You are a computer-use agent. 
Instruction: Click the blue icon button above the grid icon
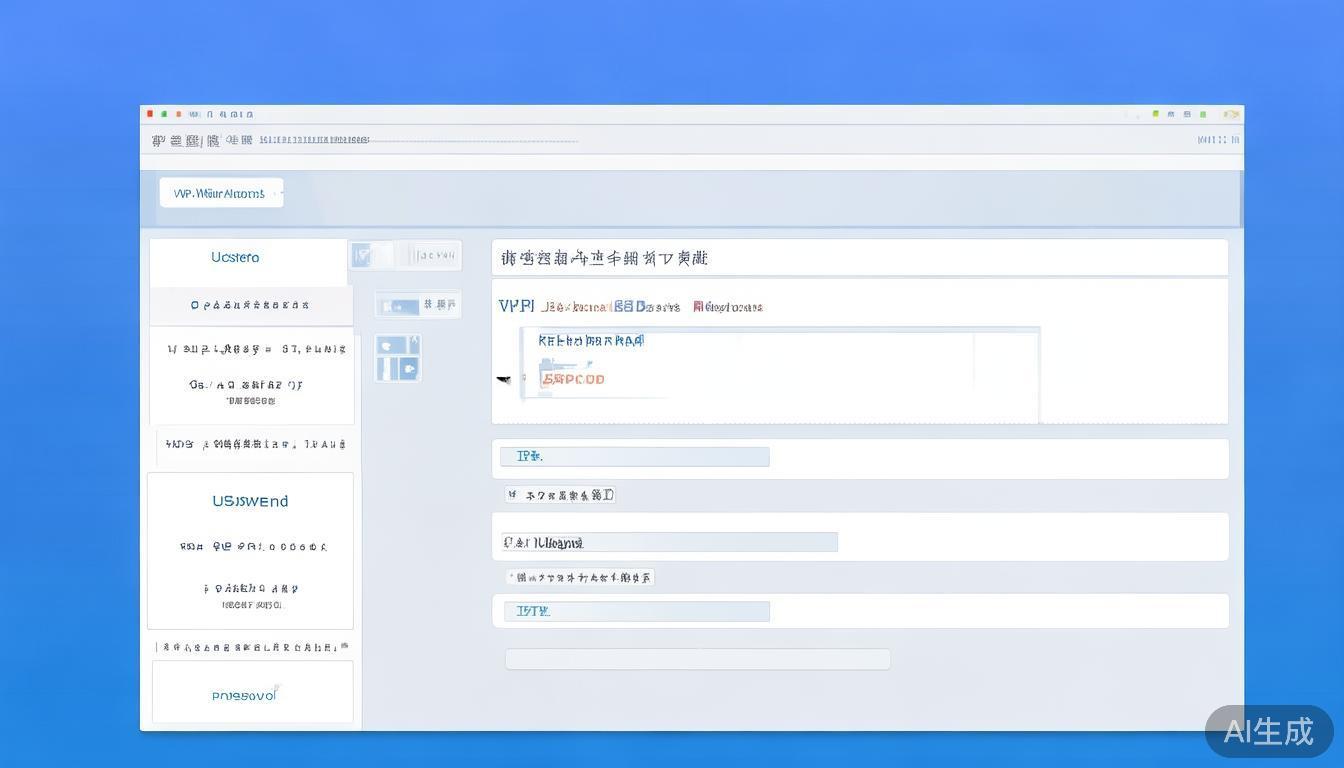(x=400, y=306)
